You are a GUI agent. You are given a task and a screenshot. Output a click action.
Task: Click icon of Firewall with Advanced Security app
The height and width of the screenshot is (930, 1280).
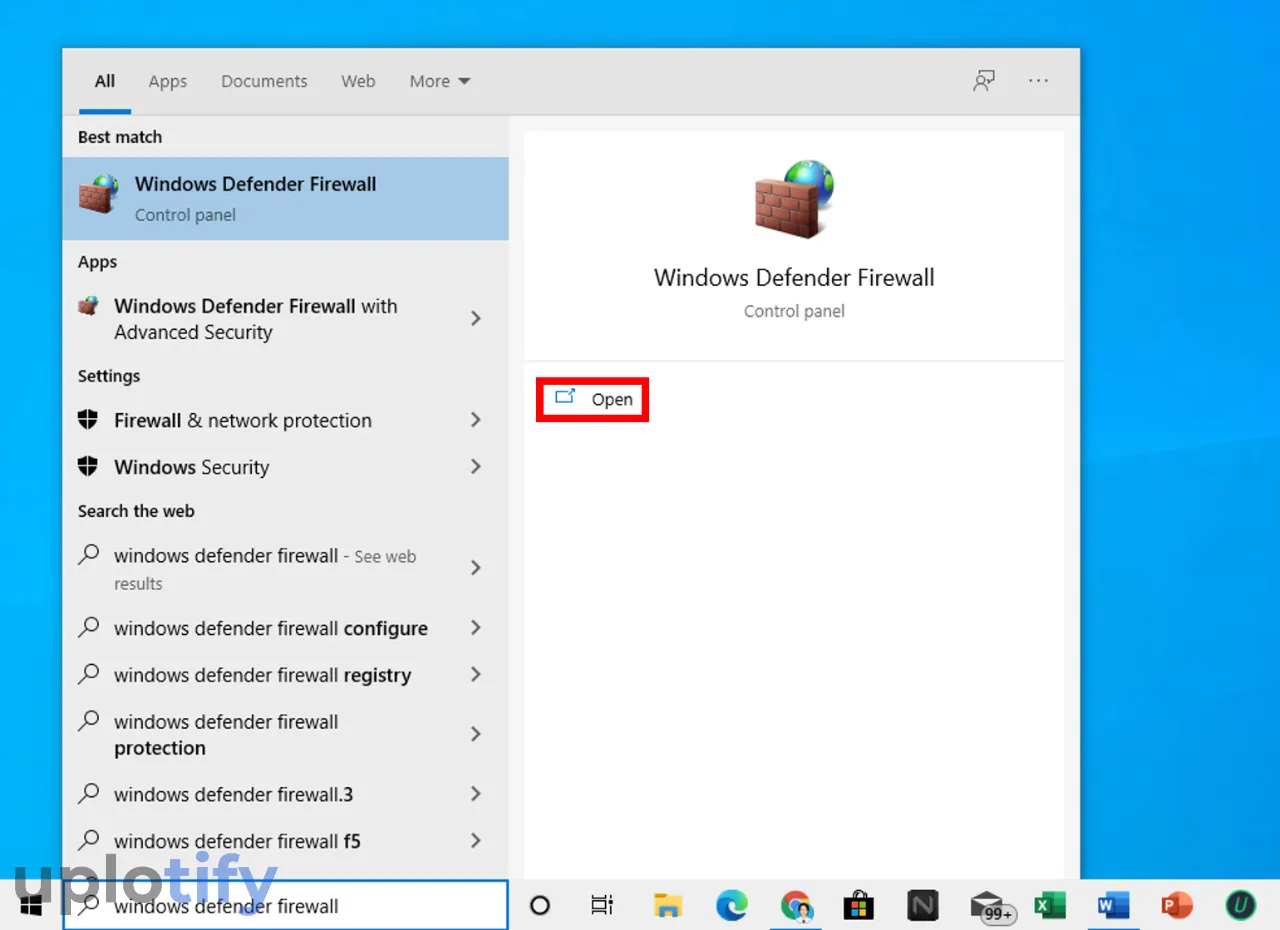pyautogui.click(x=89, y=306)
